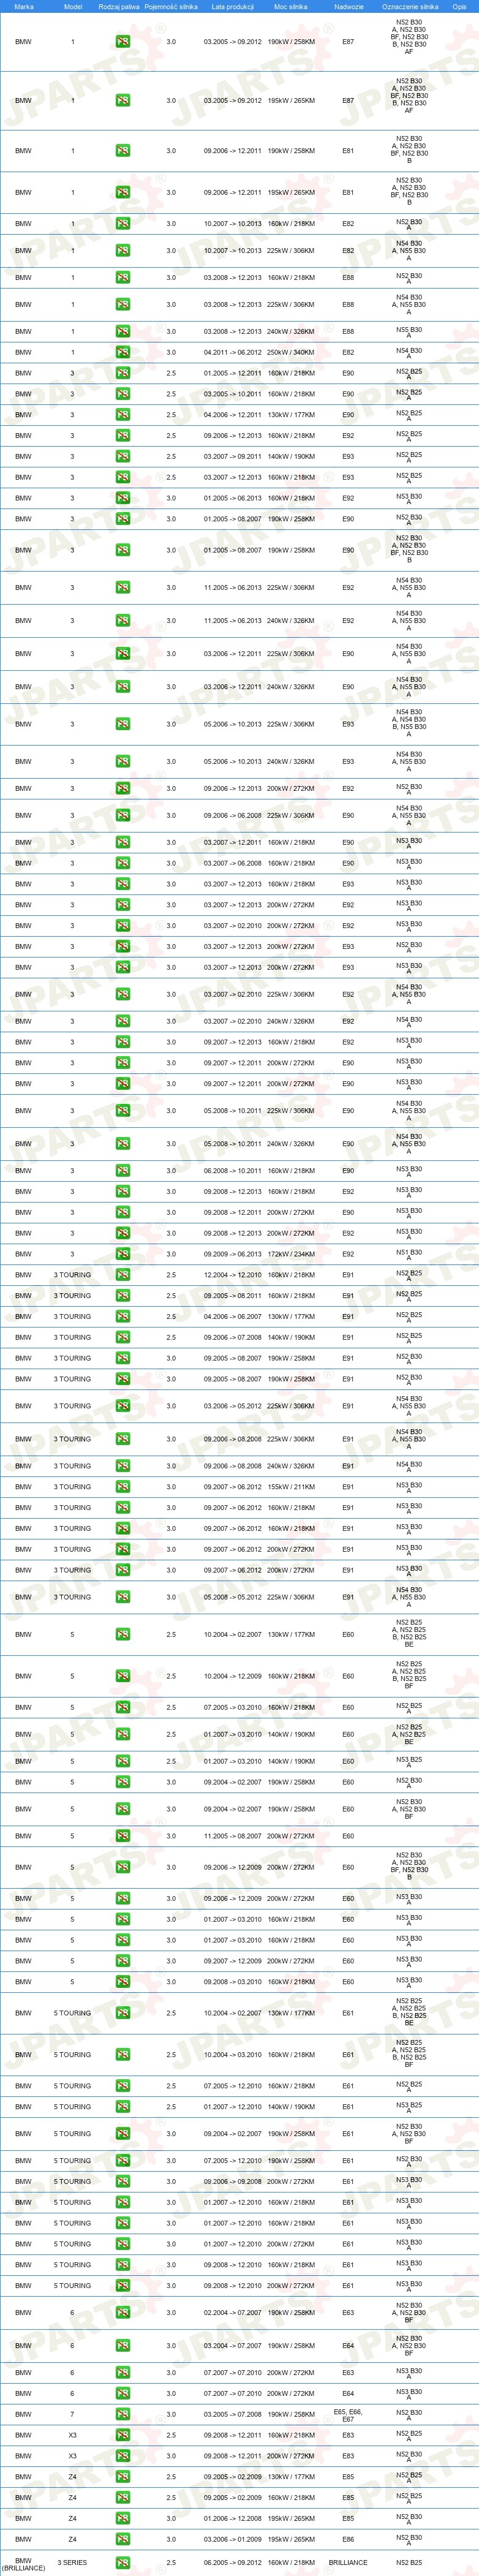Click fuel icon for BMW X3 160kW/218KM
The image size is (479, 2576).
coord(122,2435)
